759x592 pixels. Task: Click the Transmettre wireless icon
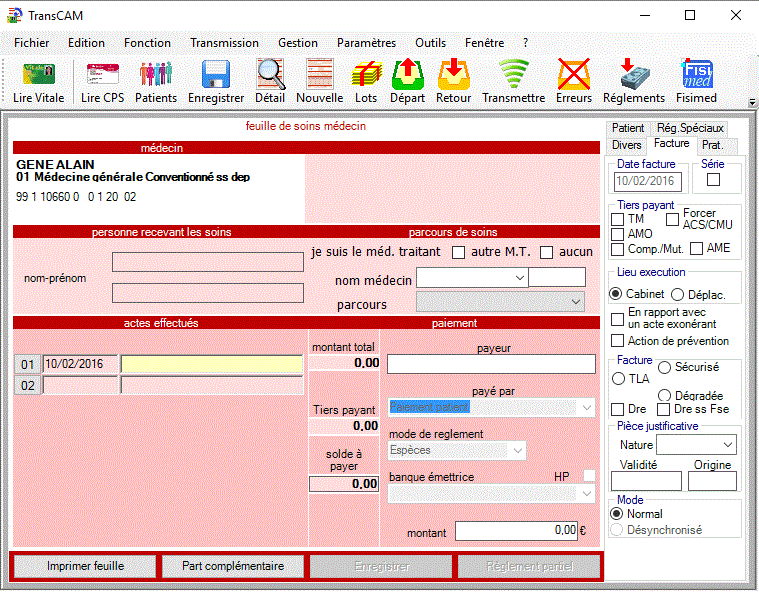pos(514,74)
